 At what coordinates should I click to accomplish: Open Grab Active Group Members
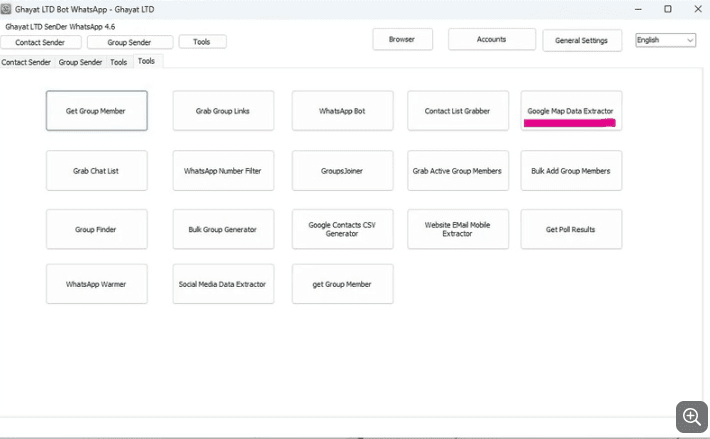458,171
